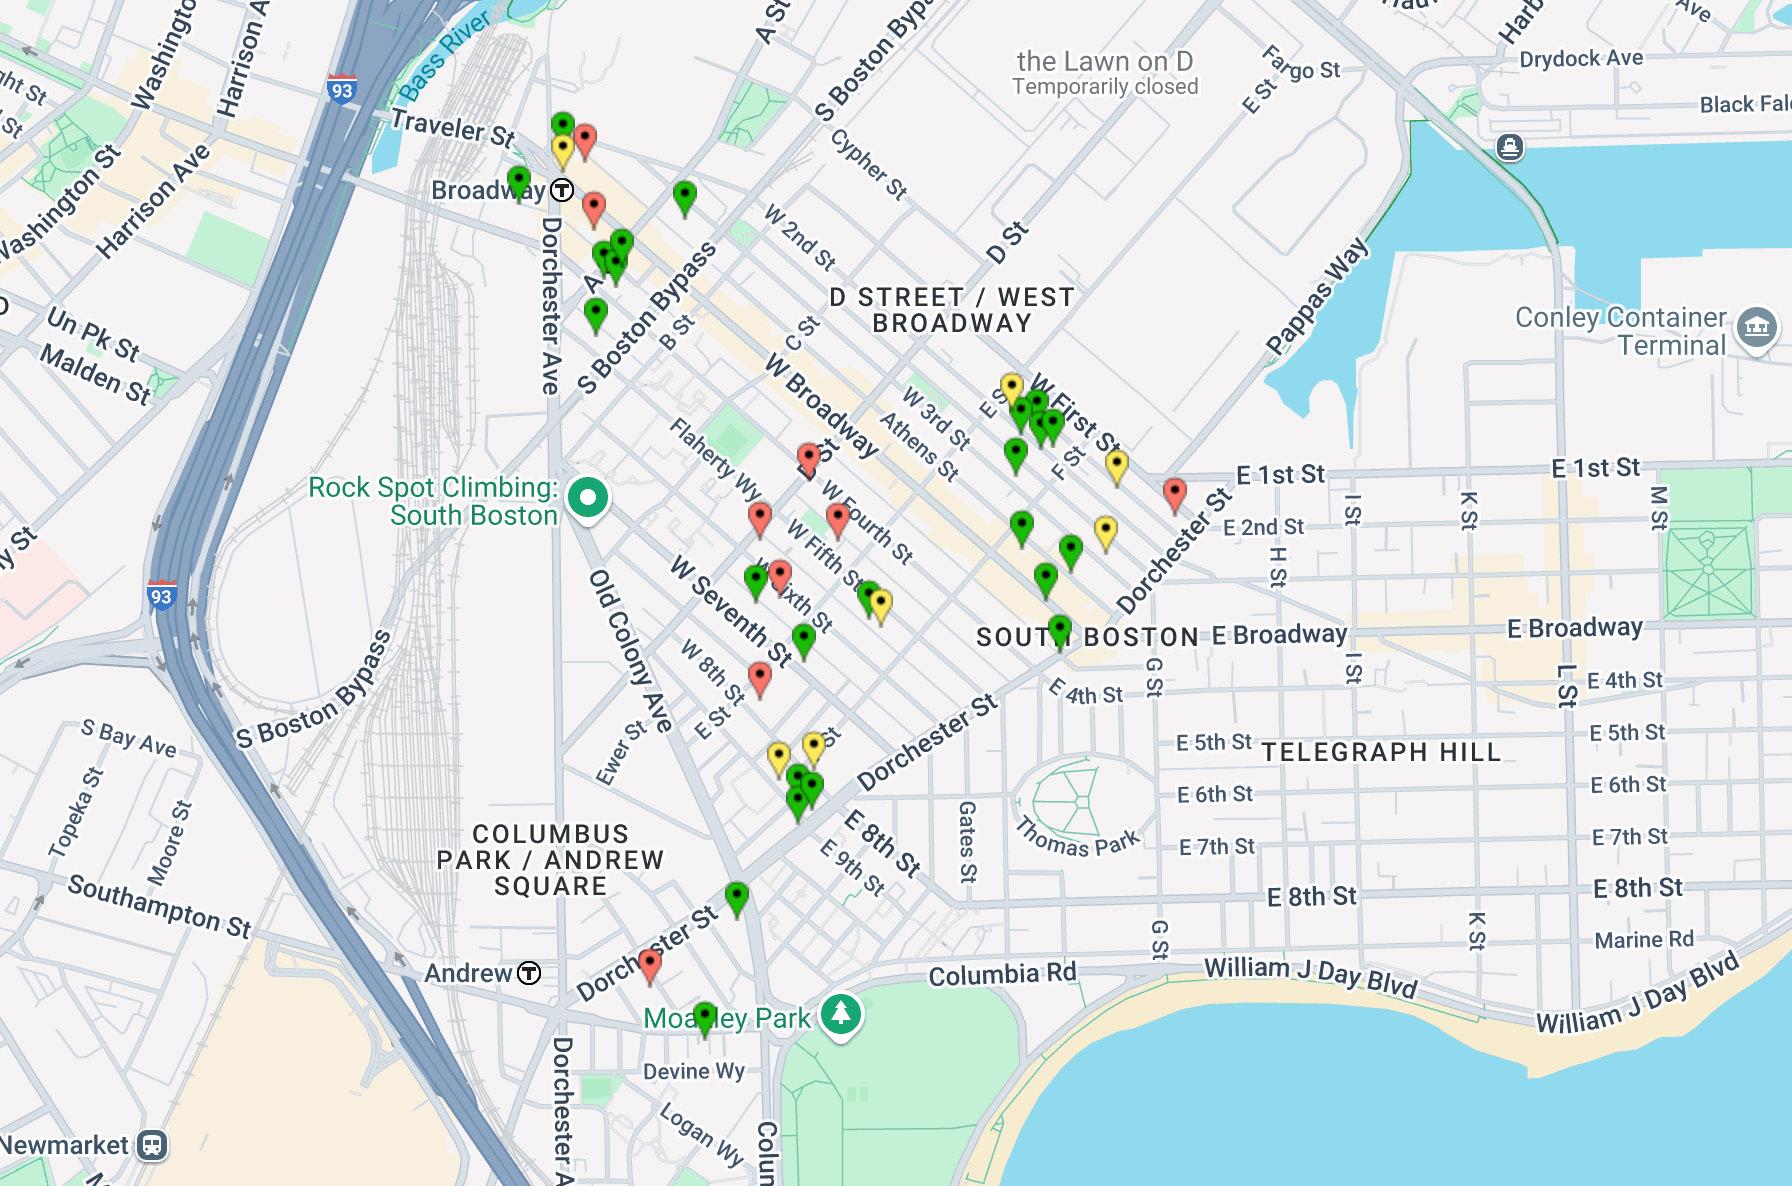1792x1186 pixels.
Task: Click the "Moore St" label
Action: click(169, 843)
